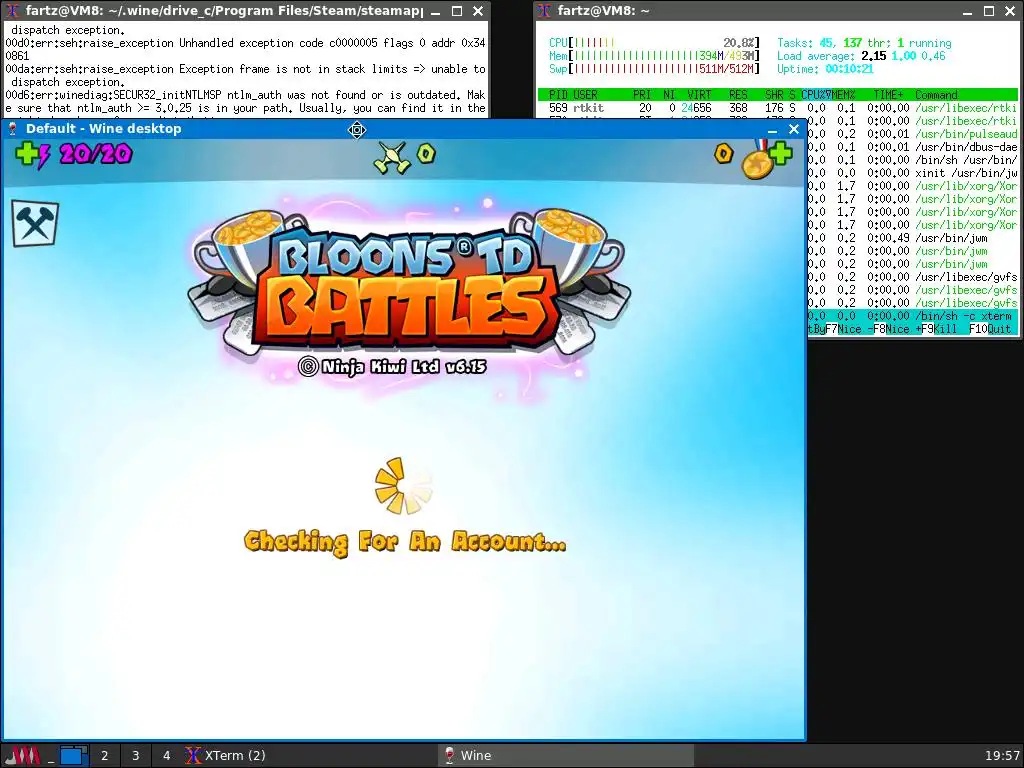
Task: Switch to the blue desktop 1 pager icon
Action: tap(74, 756)
